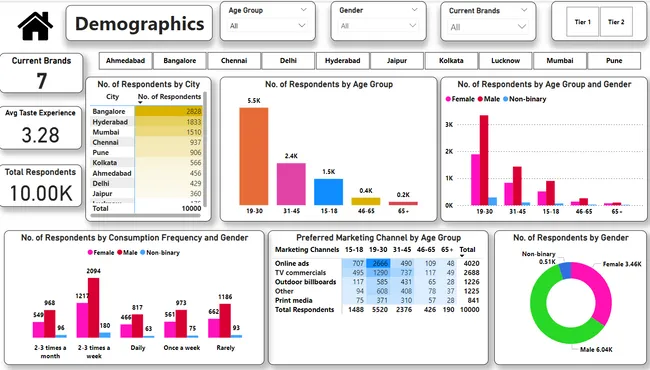
Task: Click the Male legend marker in Consumption Frequency chart
Action: [119, 252]
